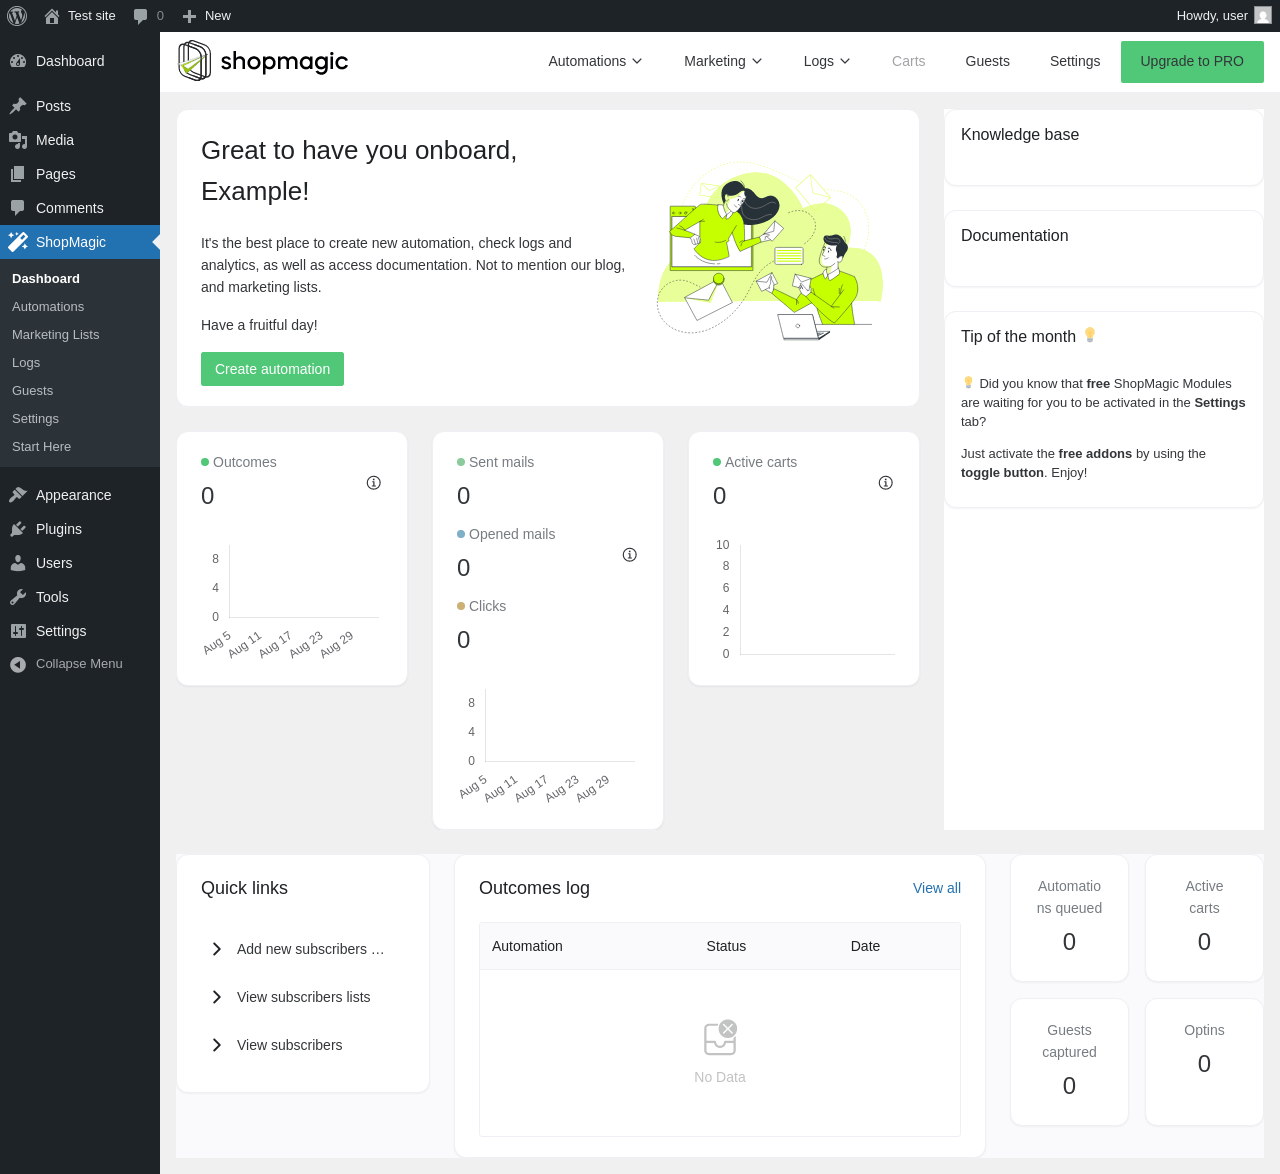Click the Upgrade to PRO button

point(1192,61)
